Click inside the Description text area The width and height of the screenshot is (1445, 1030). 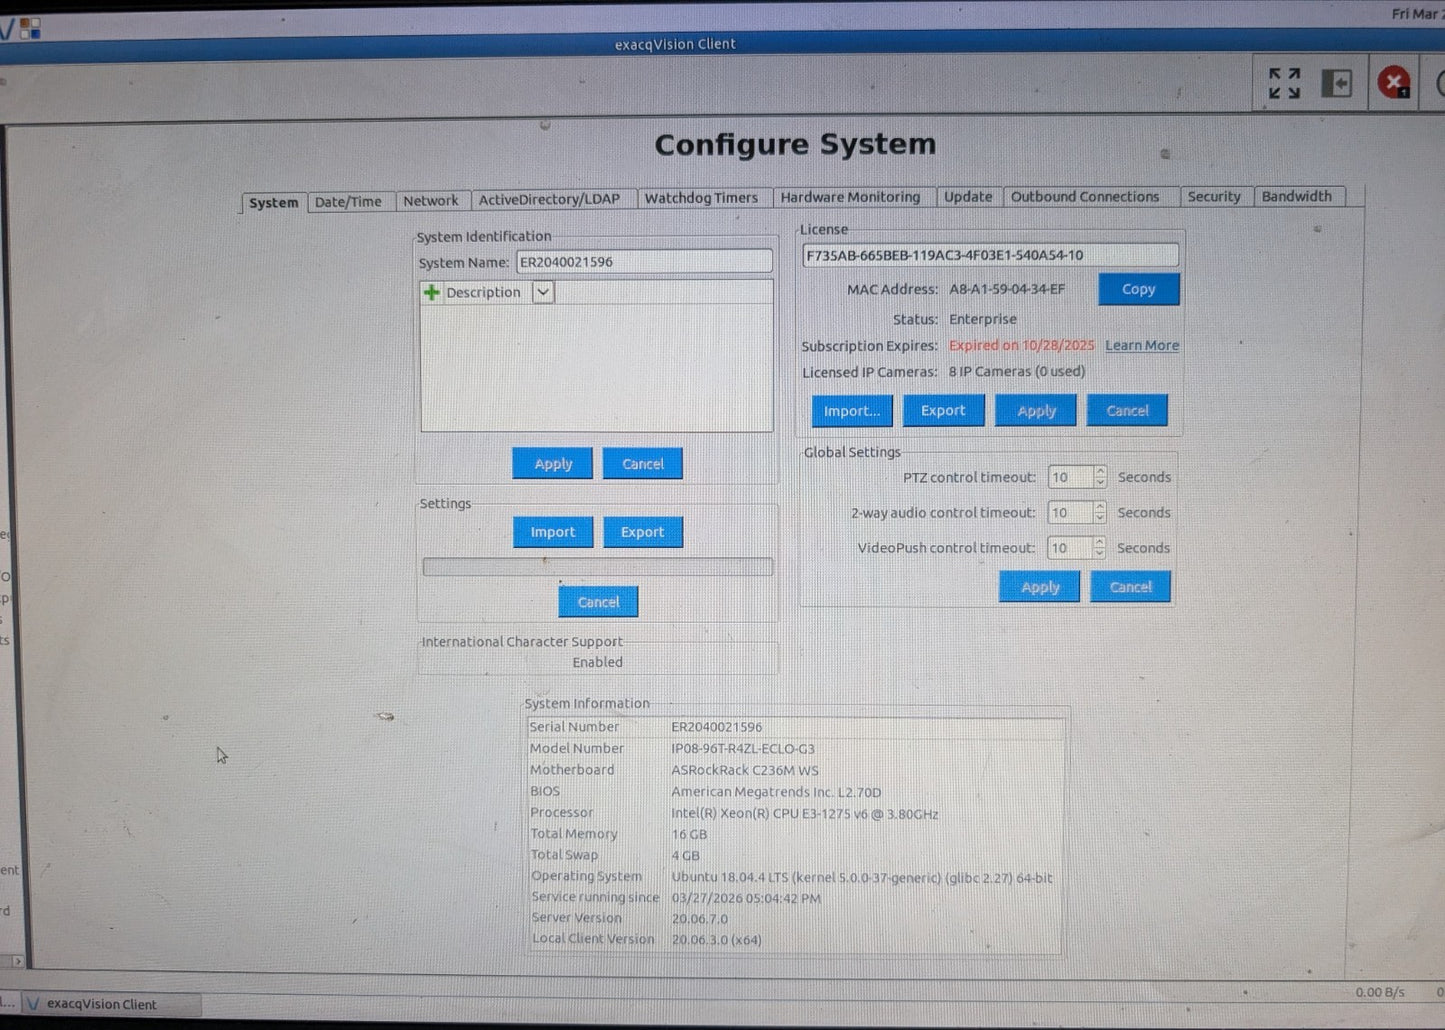[597, 368]
